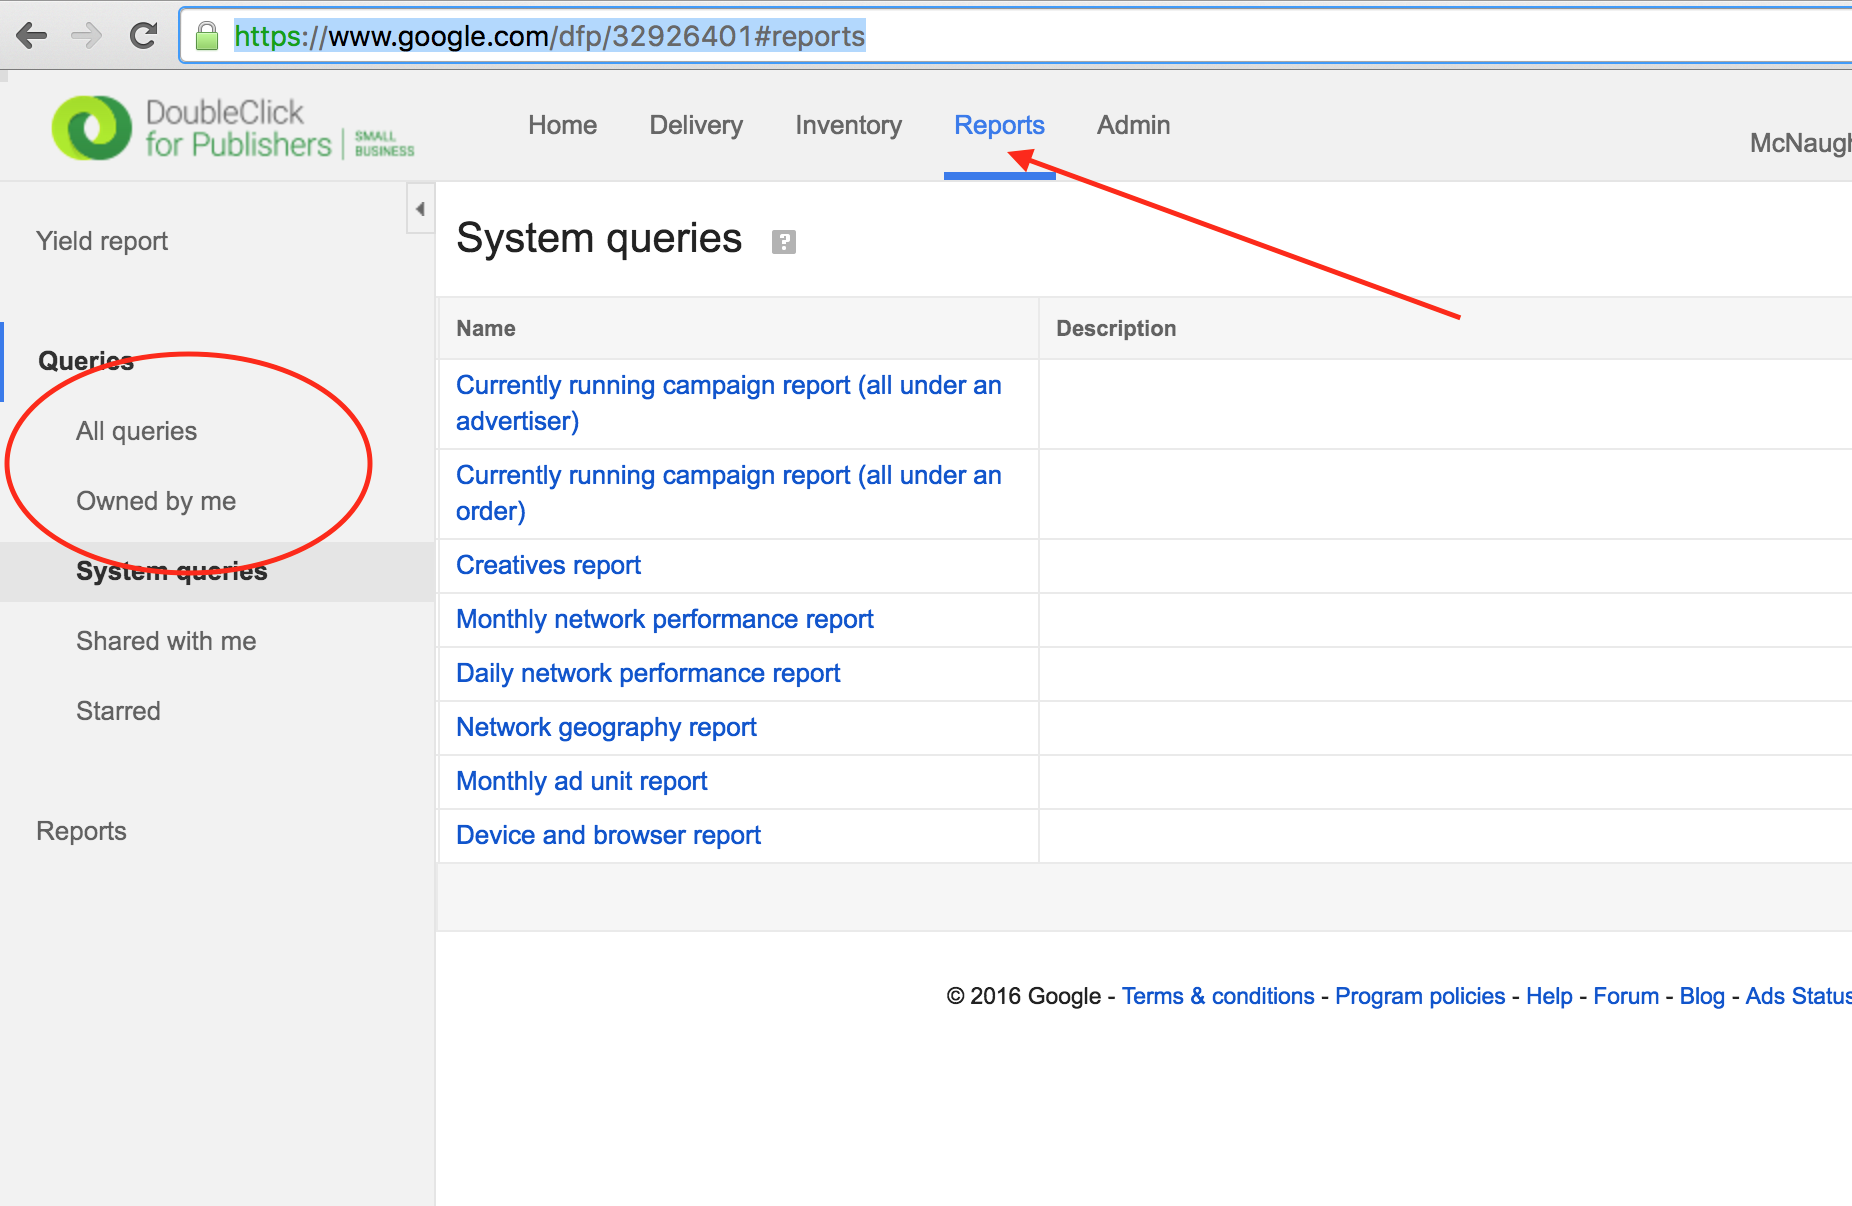
Task: Open the Admin tab
Action: coord(1132,125)
